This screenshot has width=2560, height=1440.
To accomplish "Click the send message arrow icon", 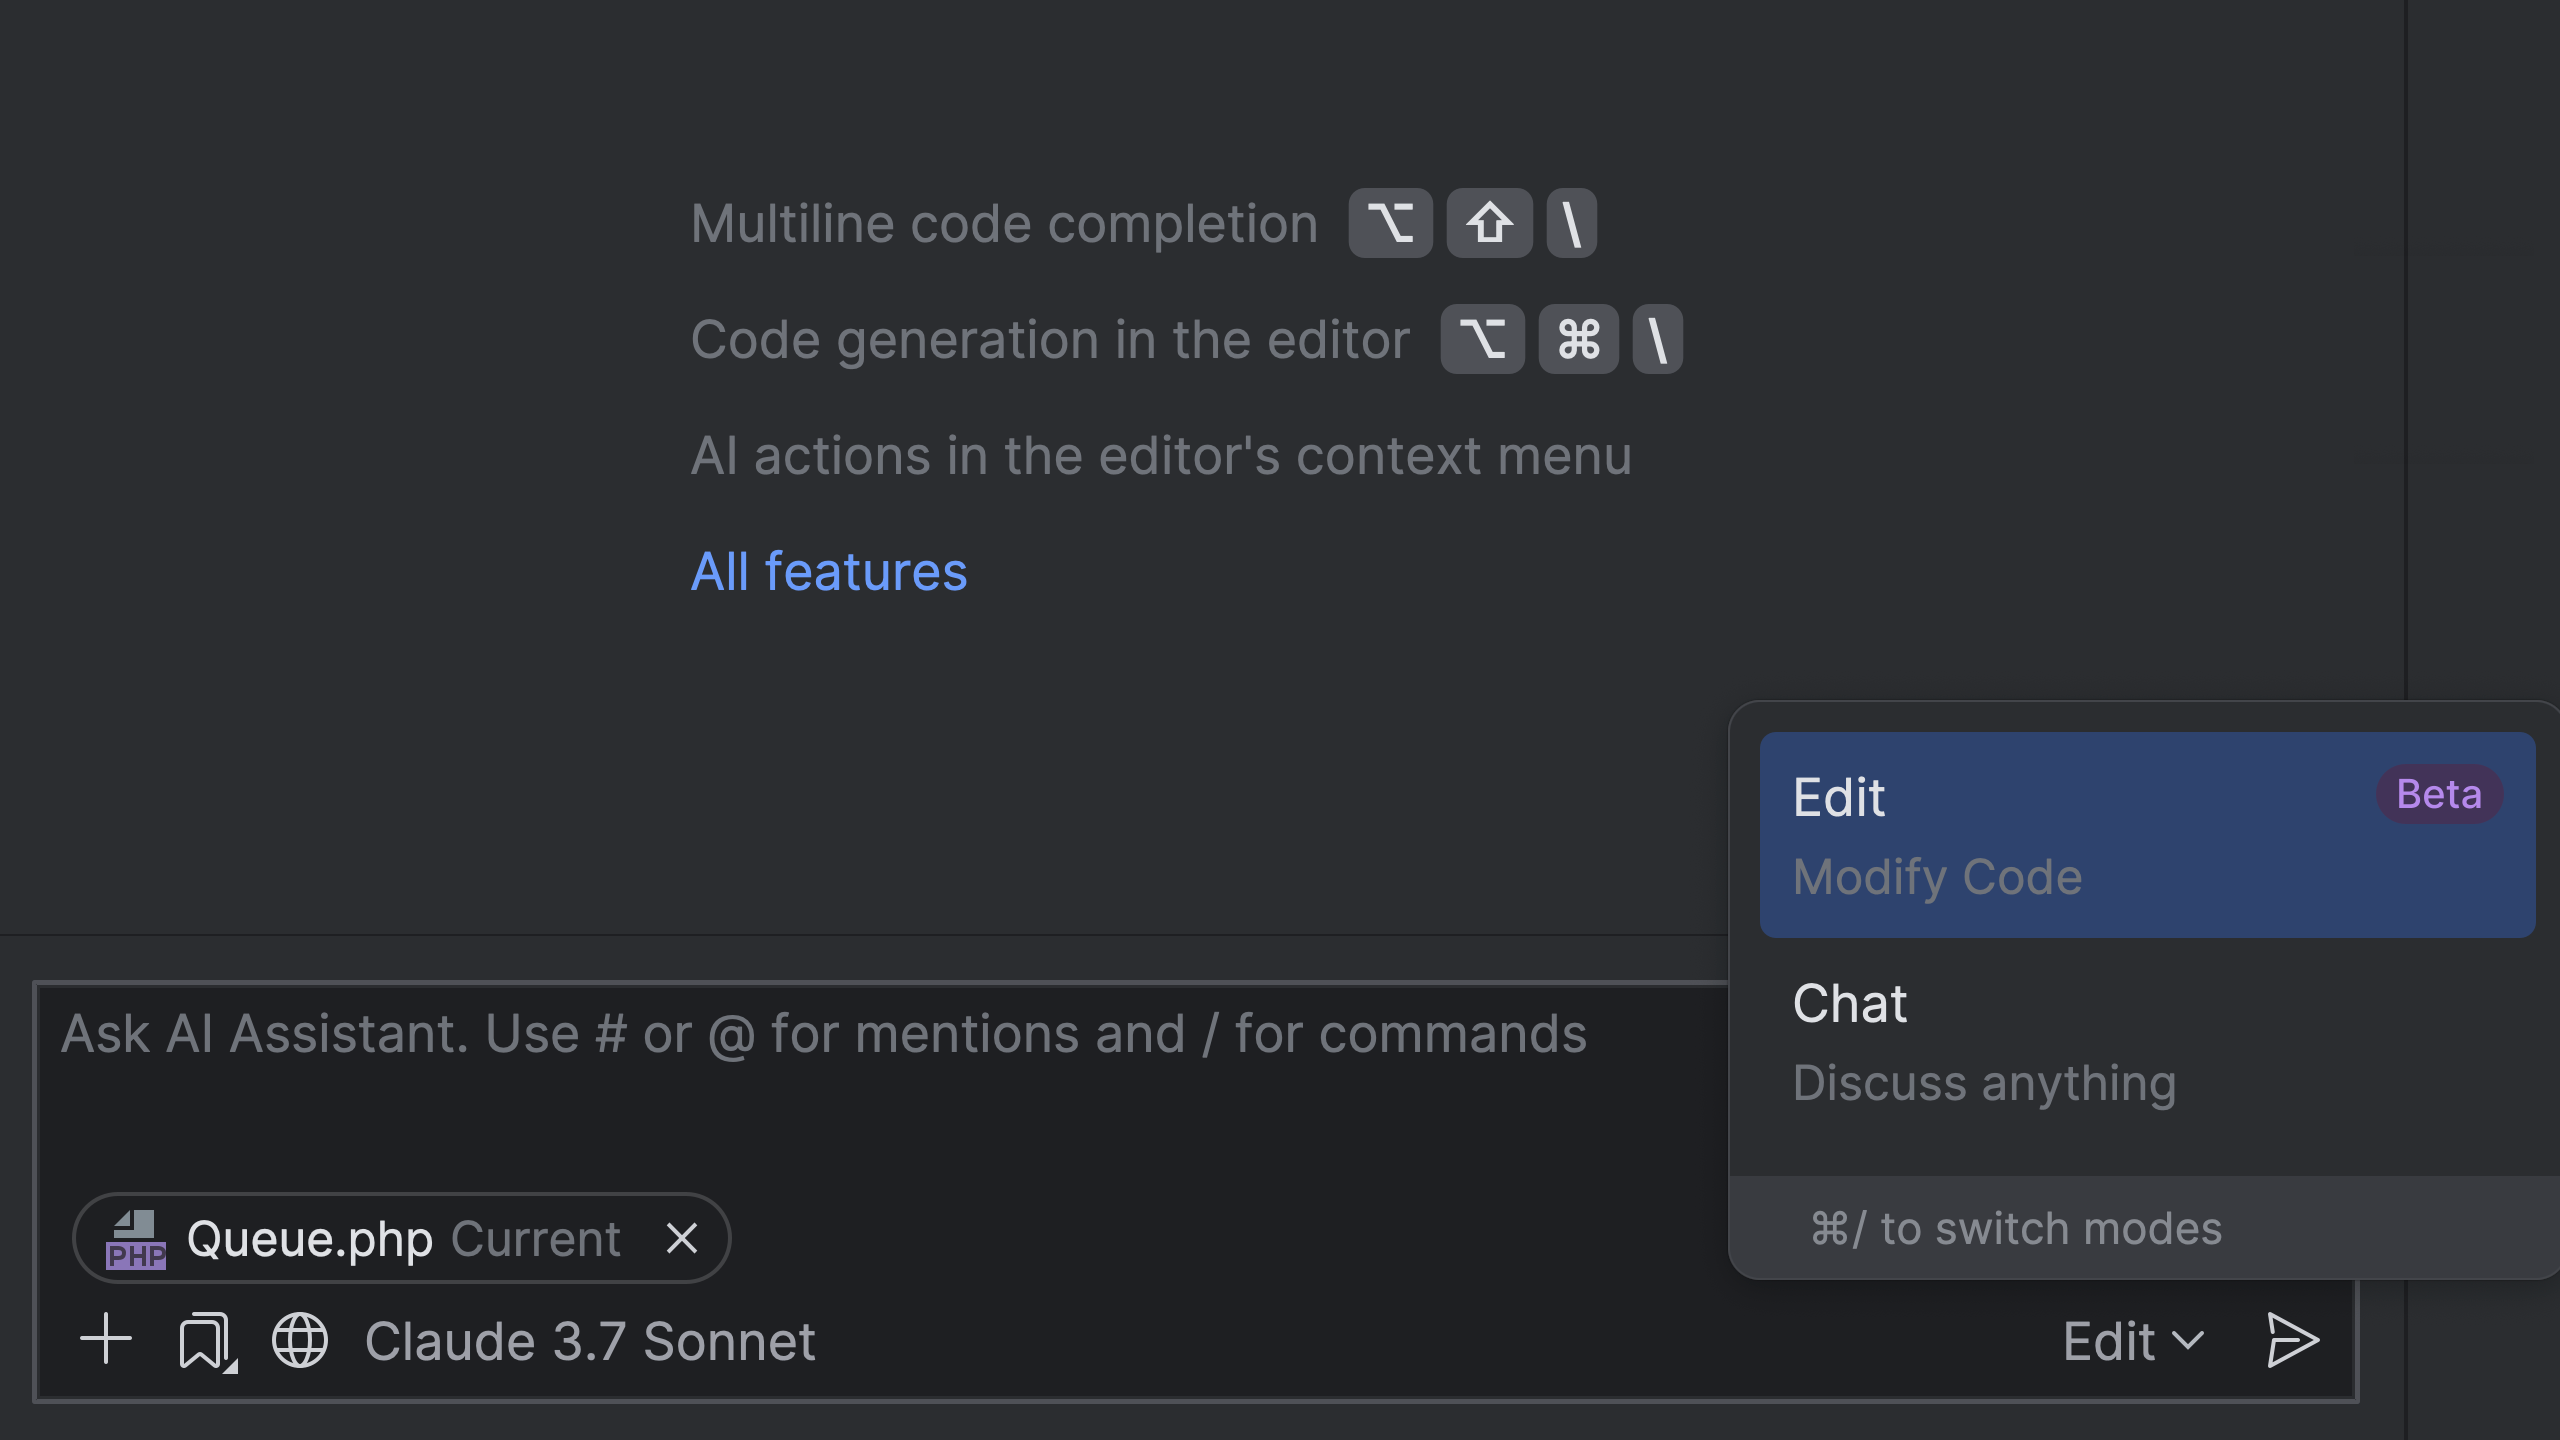I will pos(2292,1340).
